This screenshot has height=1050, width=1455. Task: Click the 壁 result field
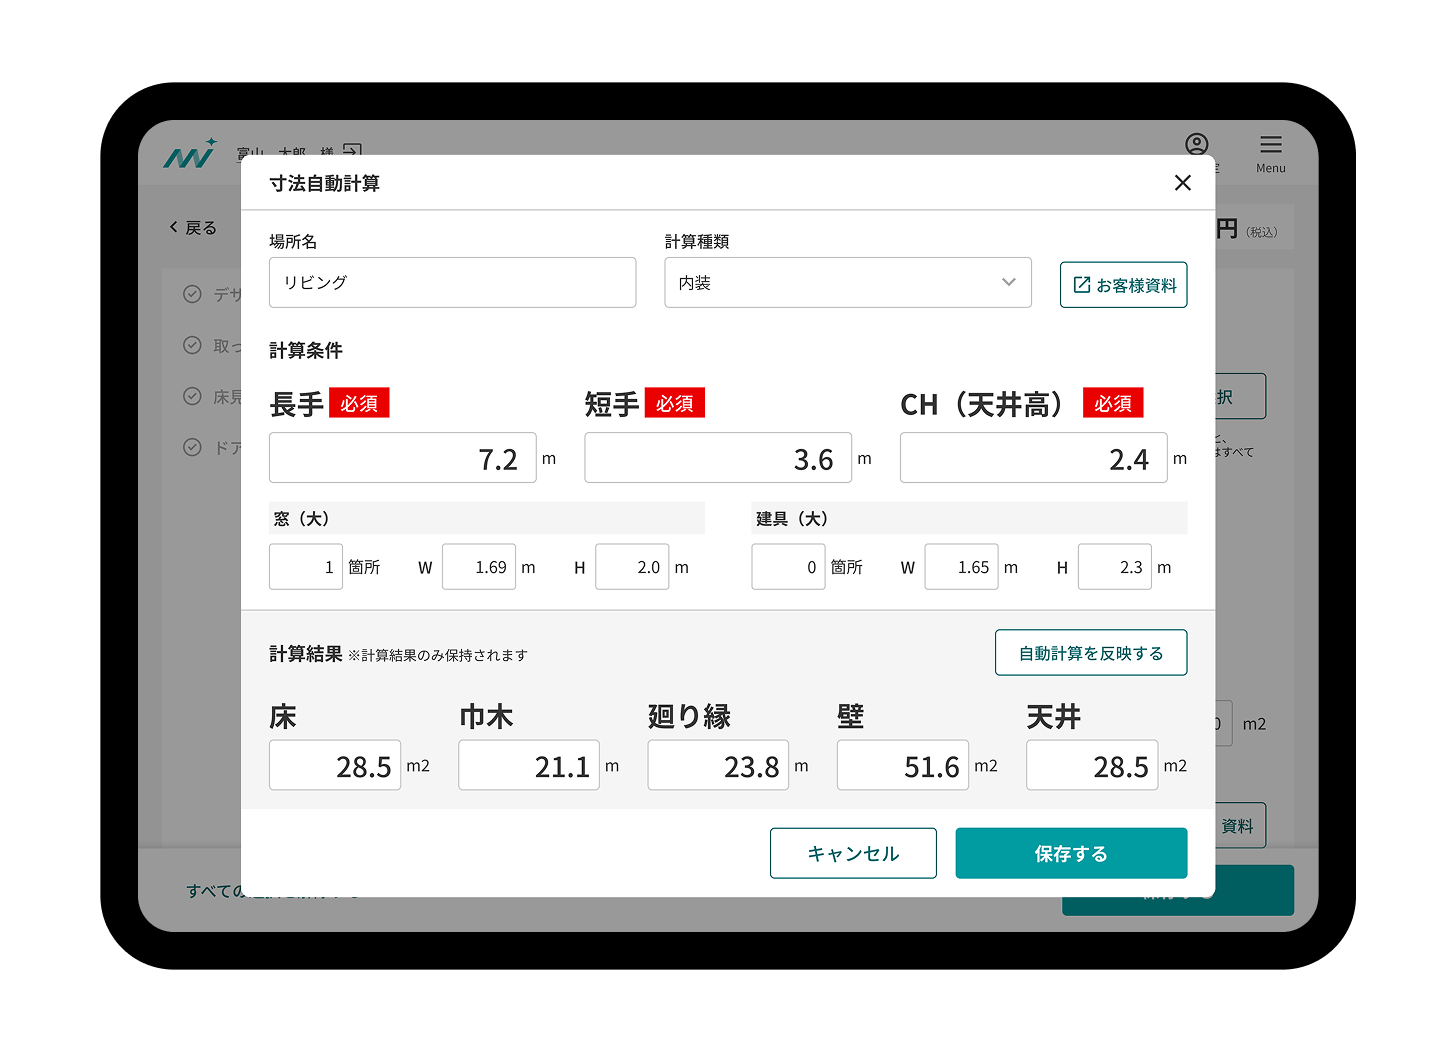902,766
